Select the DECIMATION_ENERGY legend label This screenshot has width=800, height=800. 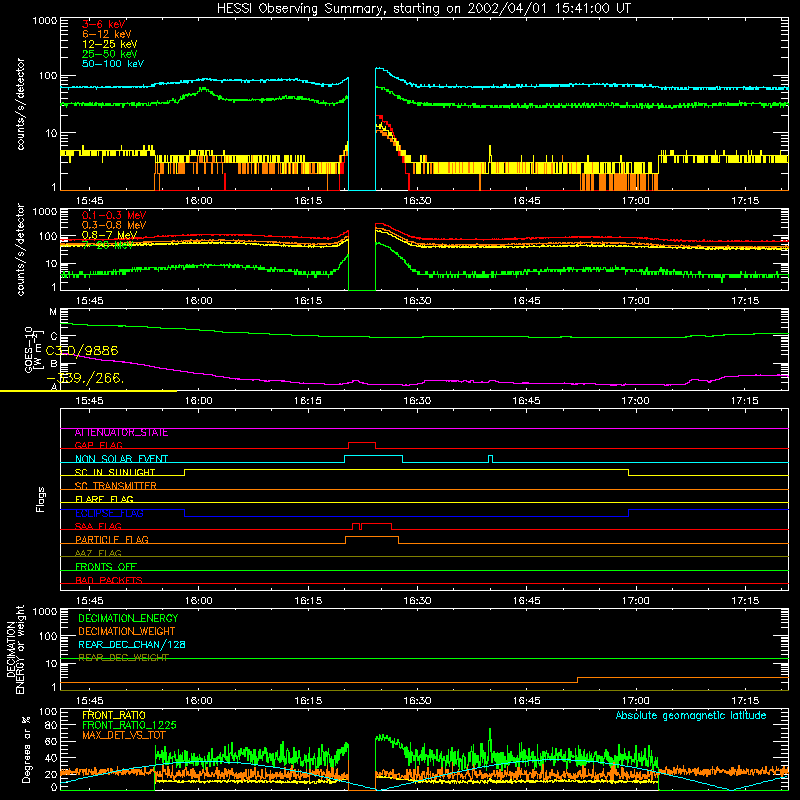coord(128,618)
